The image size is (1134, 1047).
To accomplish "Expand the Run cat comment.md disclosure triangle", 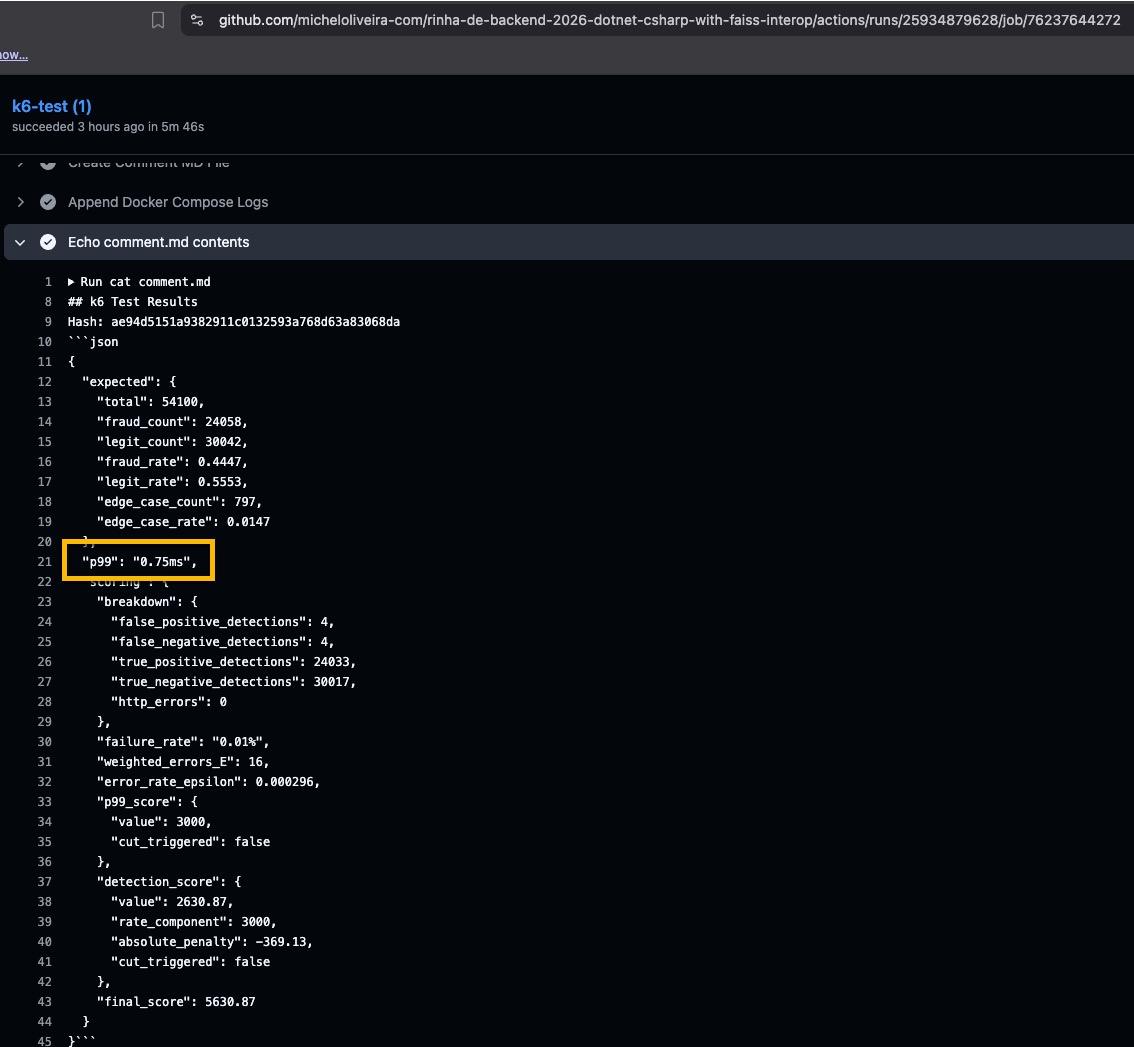I will [x=72, y=282].
